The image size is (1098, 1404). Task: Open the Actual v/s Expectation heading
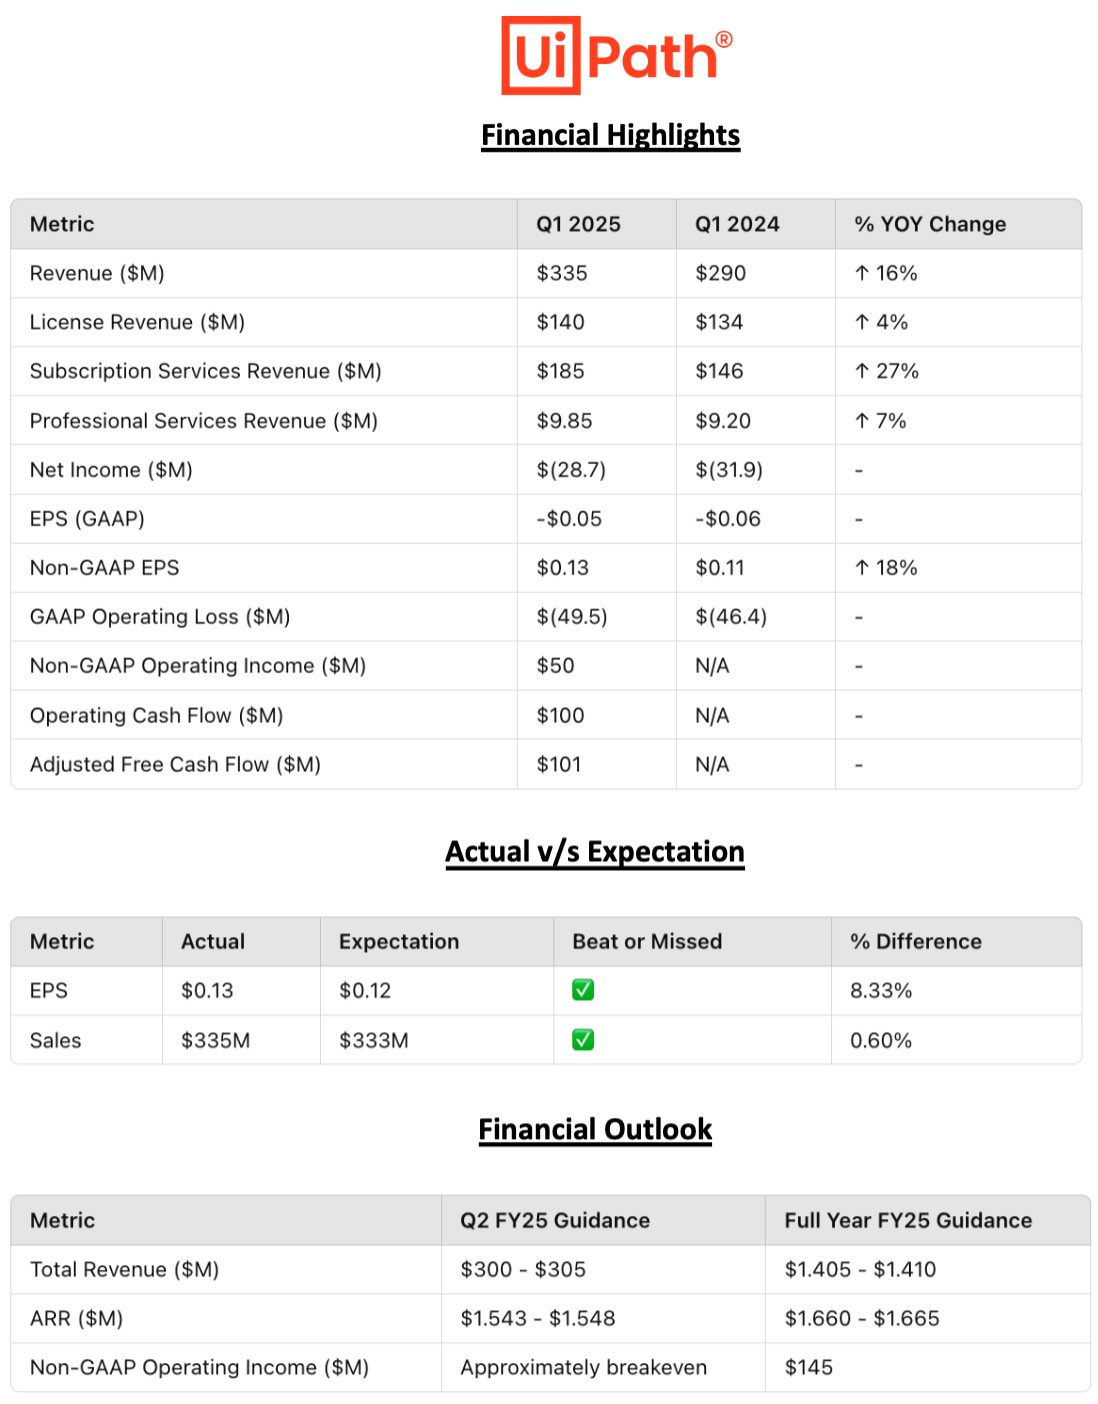pyautogui.click(x=595, y=852)
